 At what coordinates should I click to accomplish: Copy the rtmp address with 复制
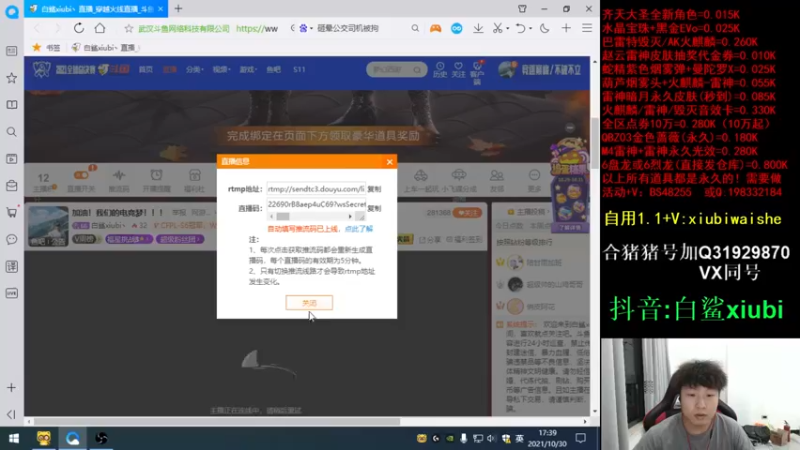click(x=374, y=189)
